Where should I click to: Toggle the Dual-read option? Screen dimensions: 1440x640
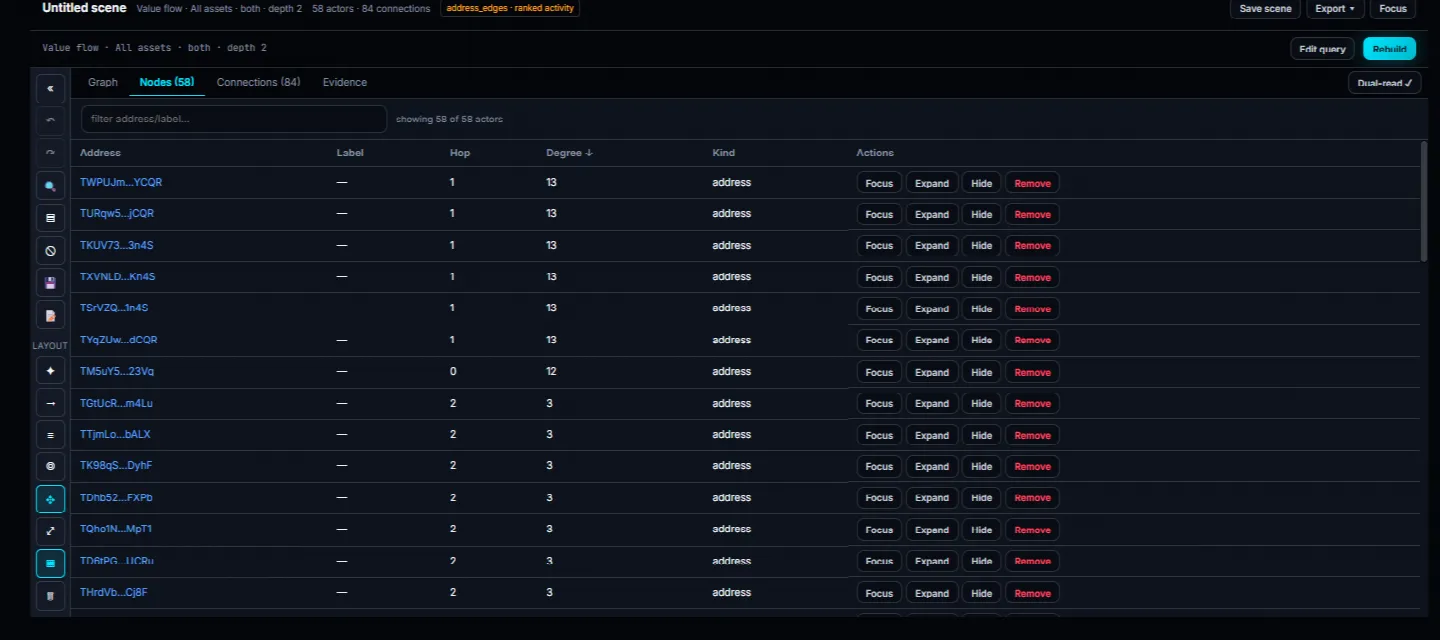[x=1385, y=83]
